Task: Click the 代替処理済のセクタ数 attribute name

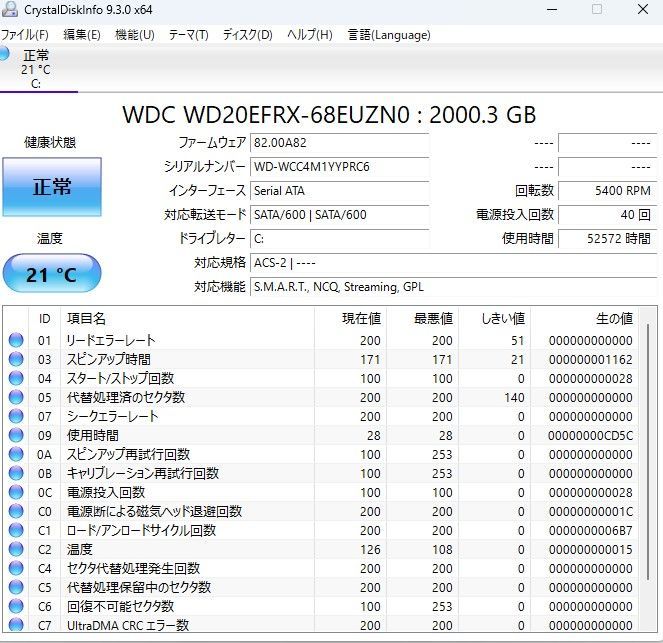Action: 126,397
